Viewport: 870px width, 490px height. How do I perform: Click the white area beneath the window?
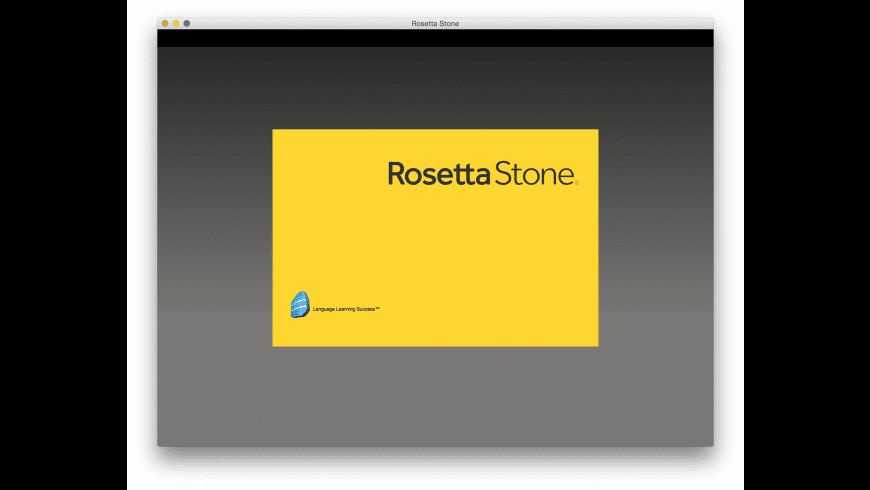pyautogui.click(x=435, y=470)
